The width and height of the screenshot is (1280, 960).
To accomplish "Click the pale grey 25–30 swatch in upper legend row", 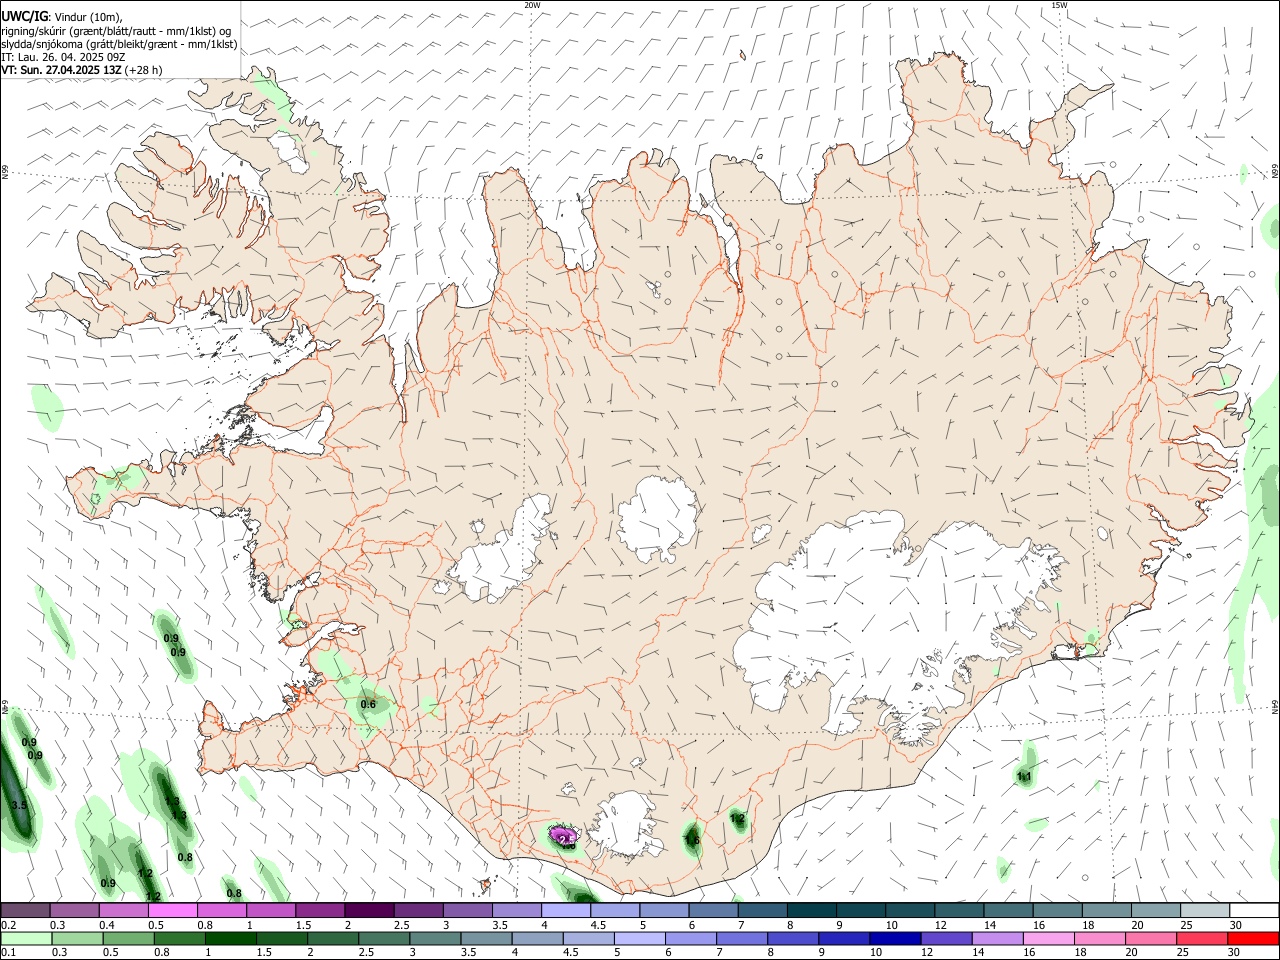I will [1204, 911].
